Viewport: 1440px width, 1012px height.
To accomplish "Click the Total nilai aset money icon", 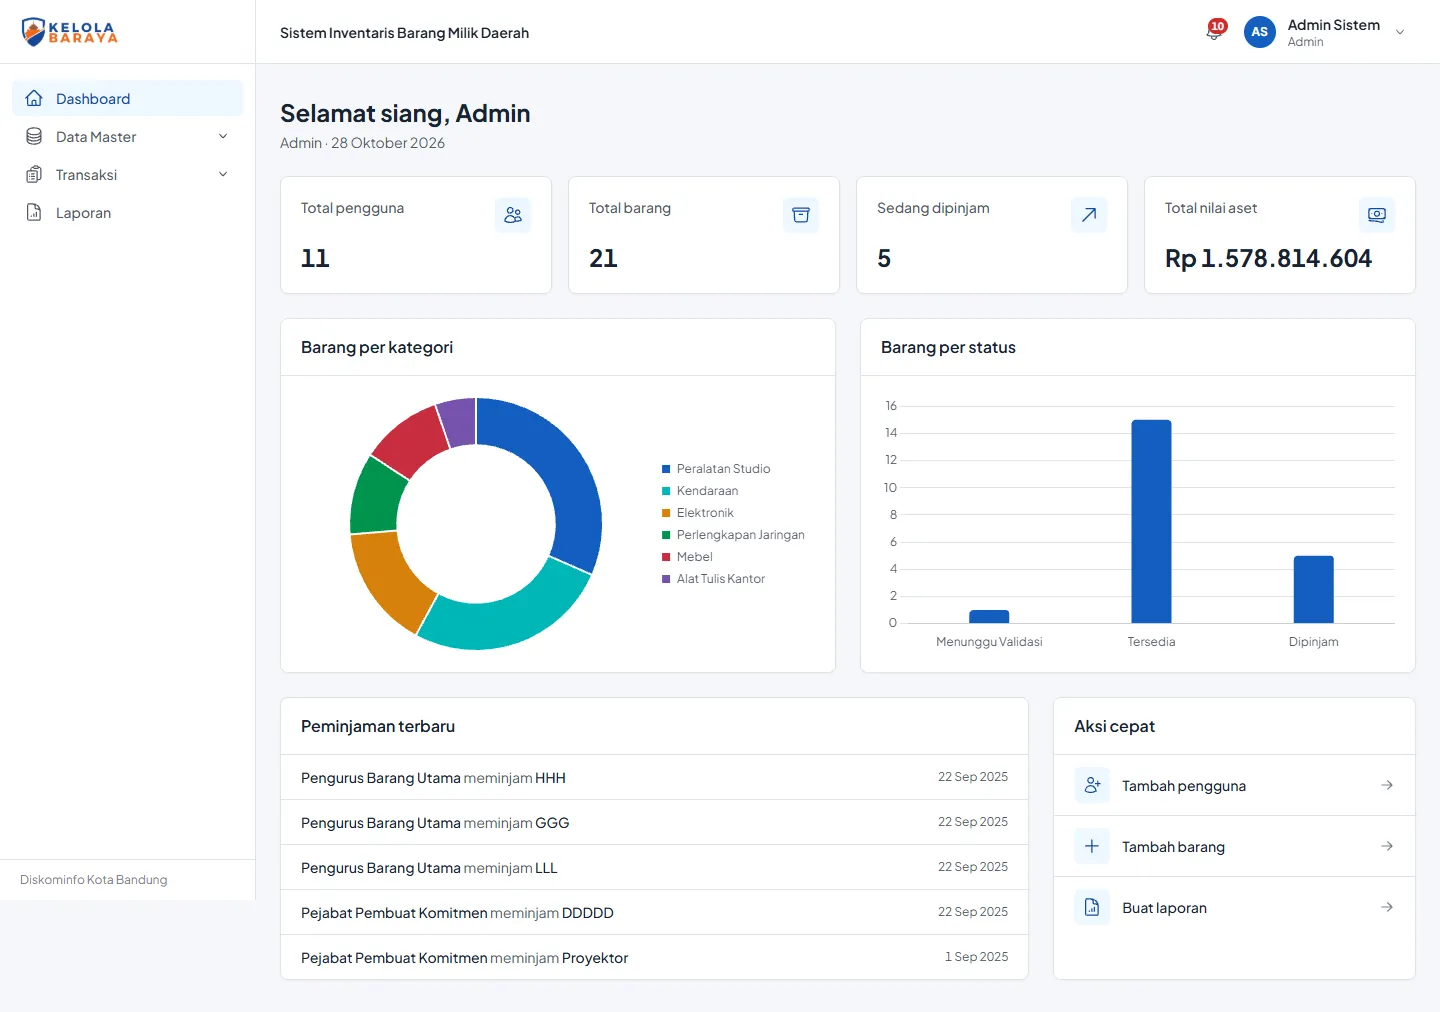I will (1377, 215).
